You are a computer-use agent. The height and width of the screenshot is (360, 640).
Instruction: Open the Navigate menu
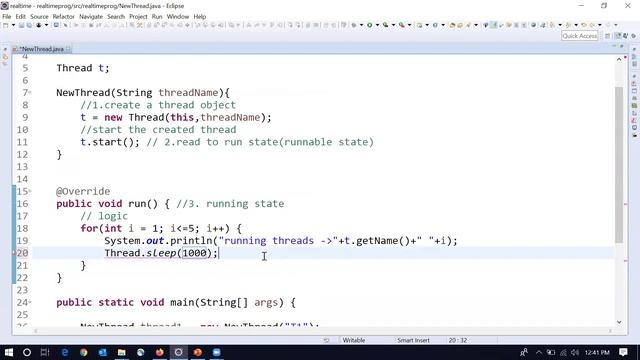pos(91,16)
